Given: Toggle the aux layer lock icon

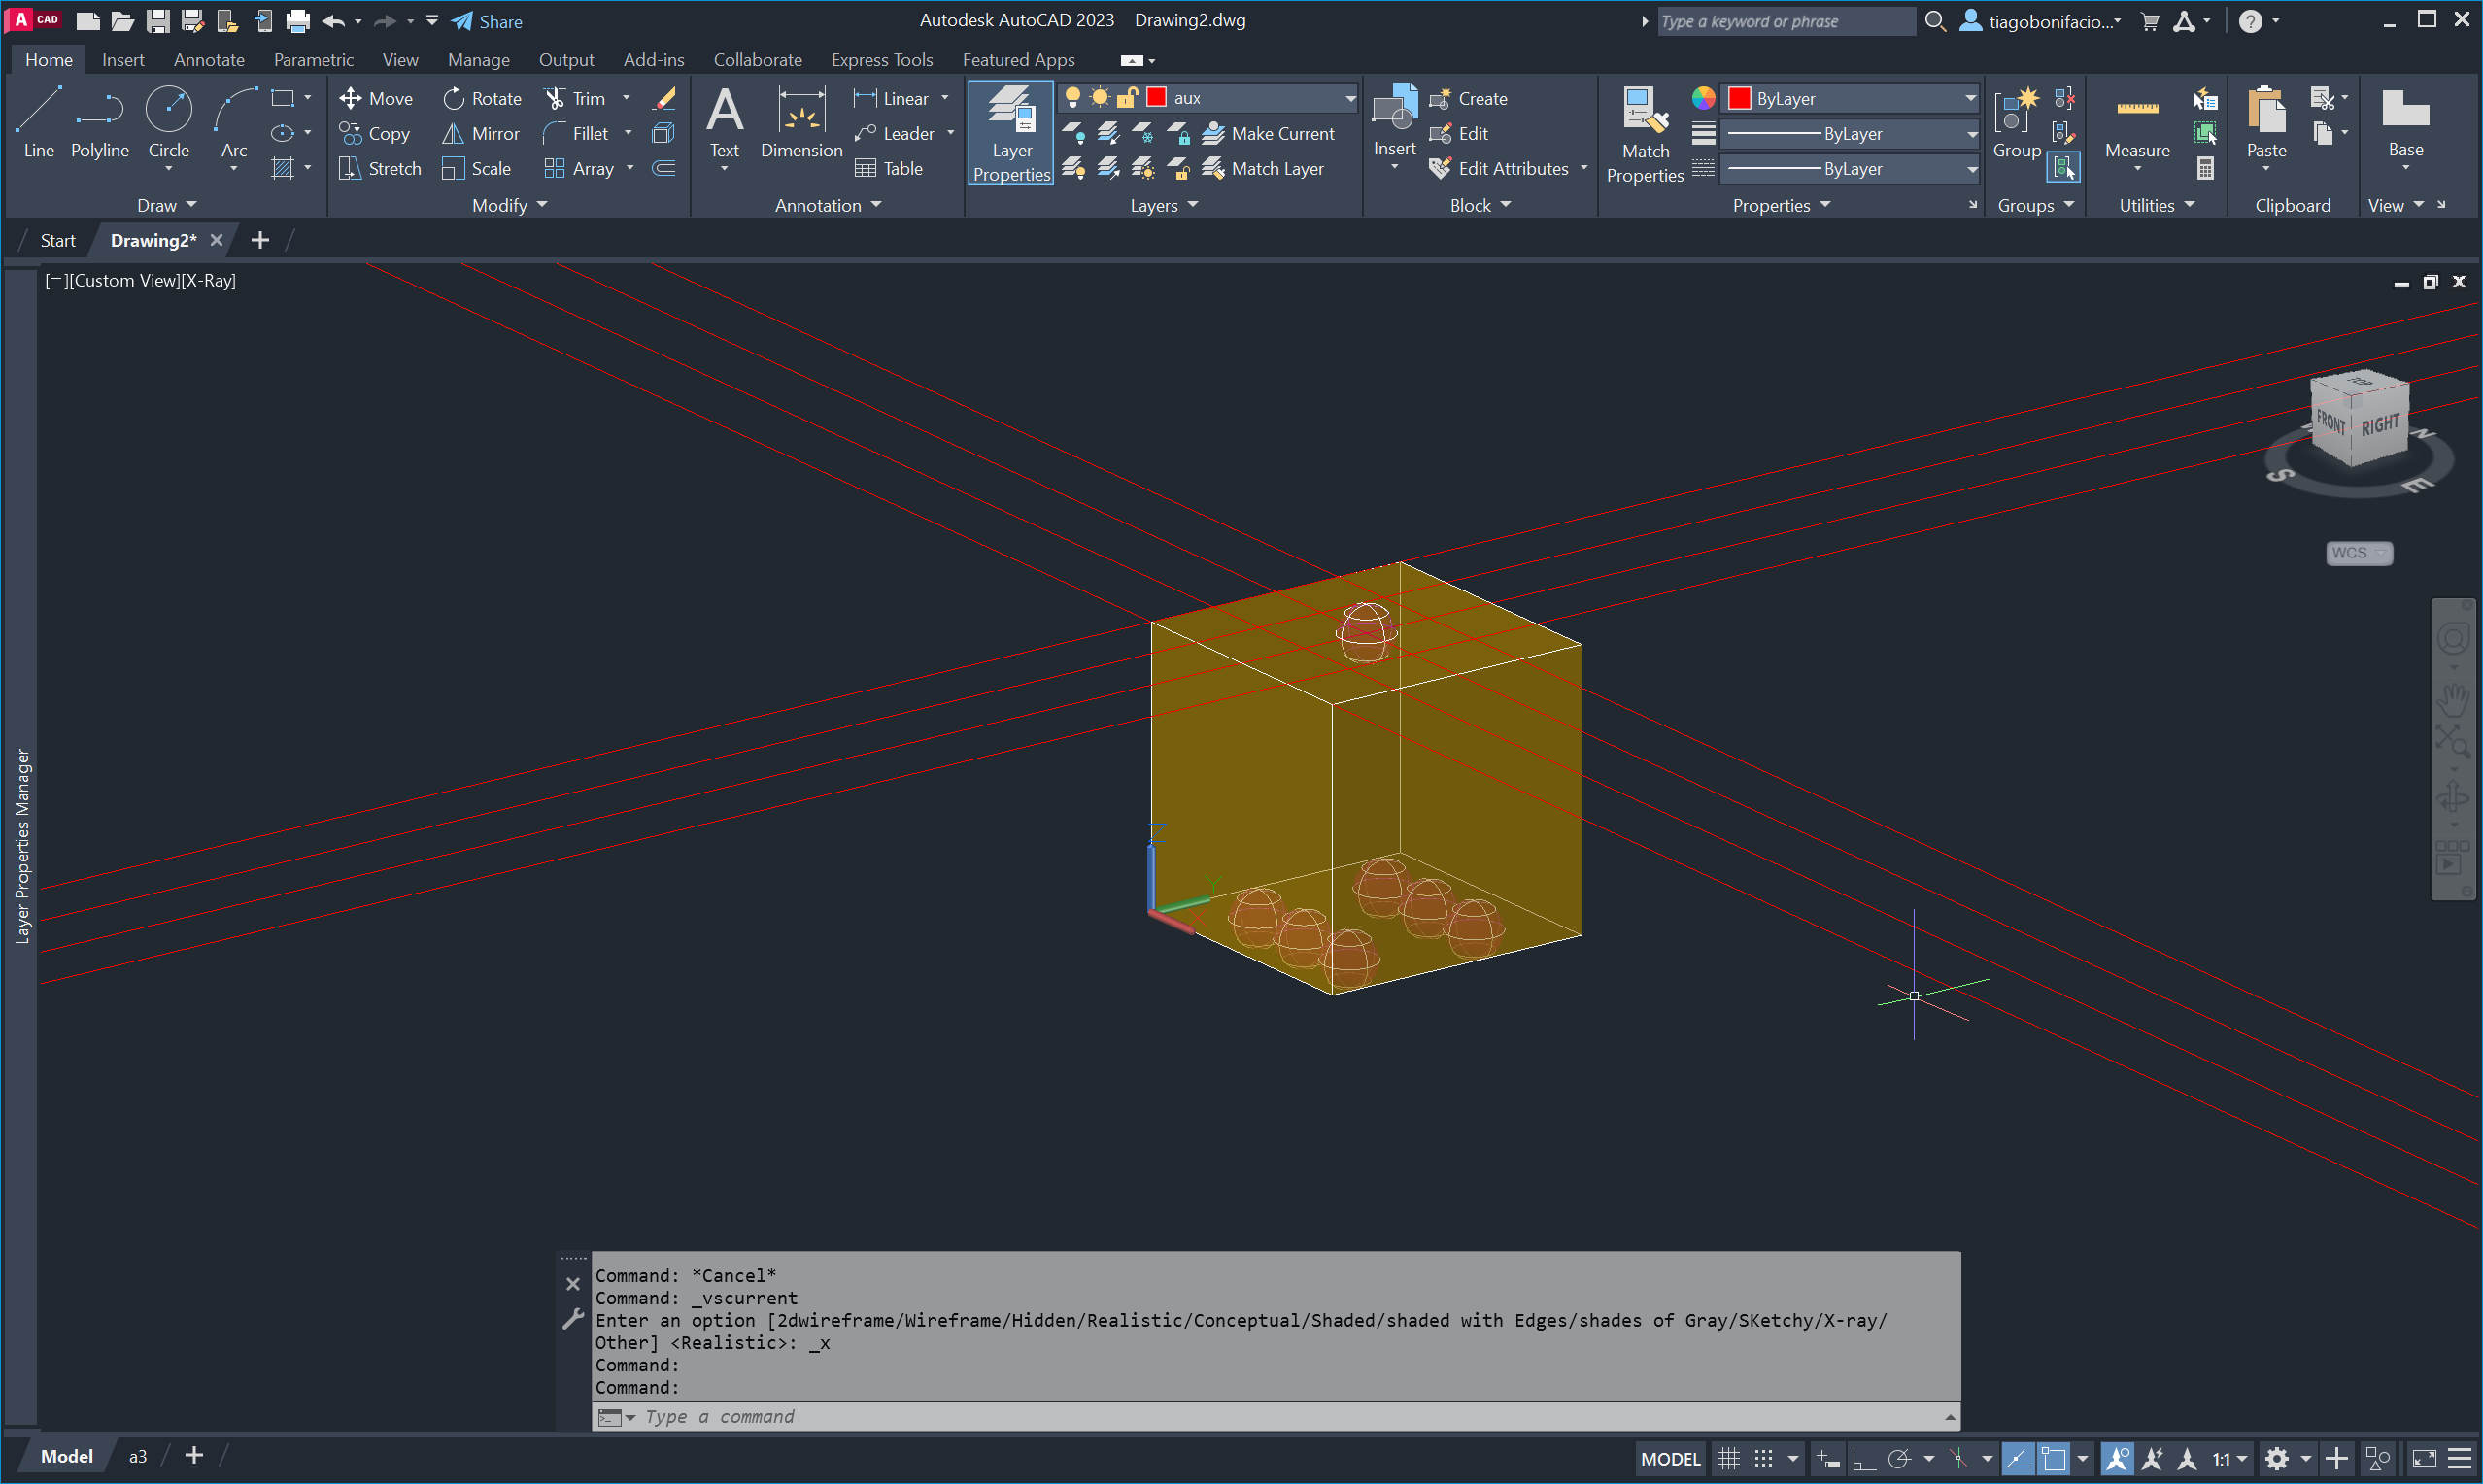Looking at the screenshot, I should tap(1127, 97).
